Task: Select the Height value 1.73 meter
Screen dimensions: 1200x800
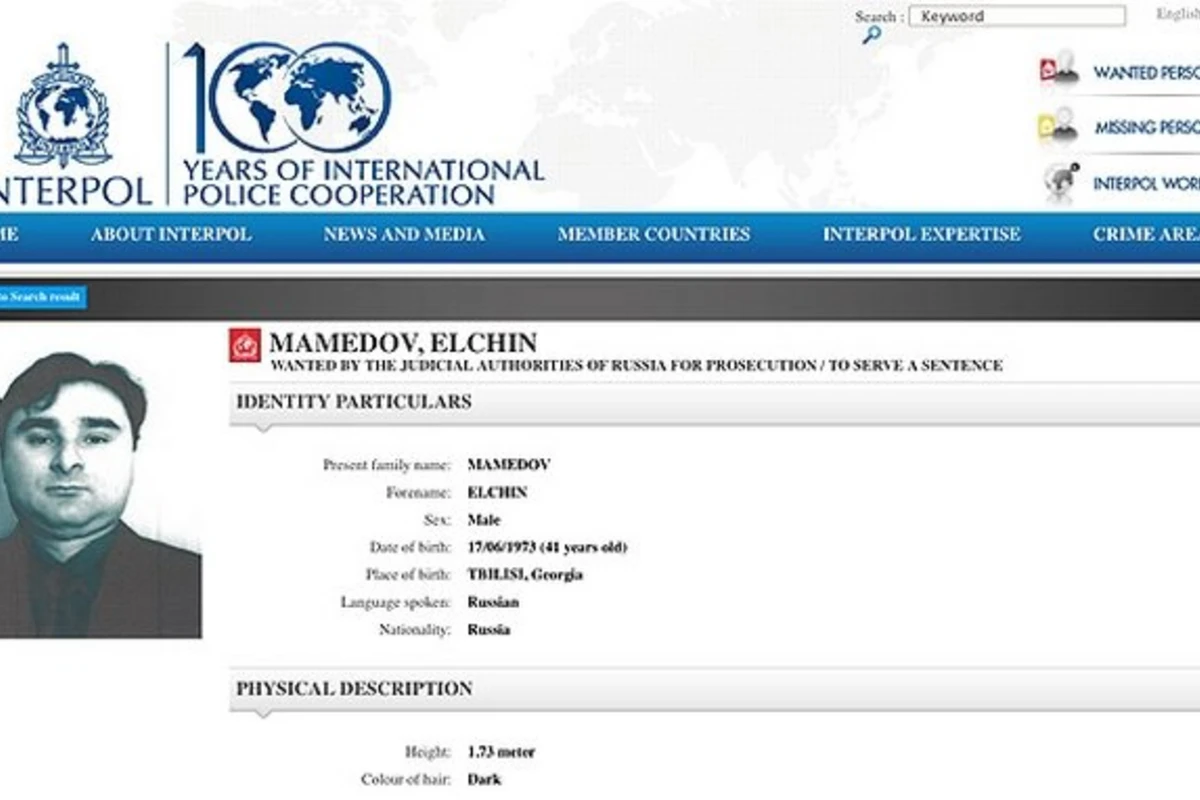Action: coord(501,752)
